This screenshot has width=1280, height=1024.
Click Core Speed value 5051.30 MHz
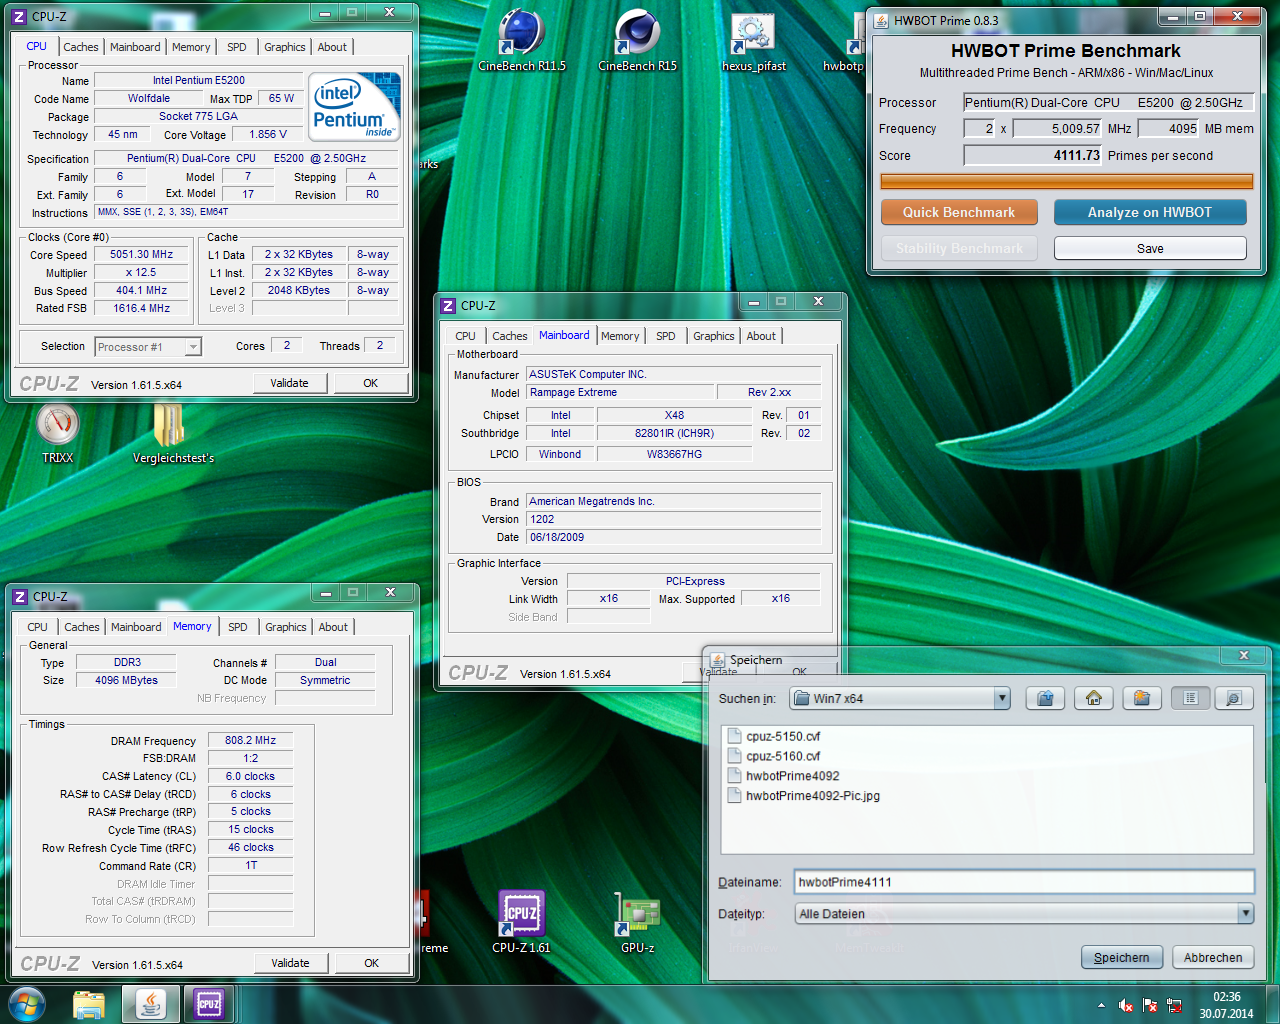click(x=142, y=254)
